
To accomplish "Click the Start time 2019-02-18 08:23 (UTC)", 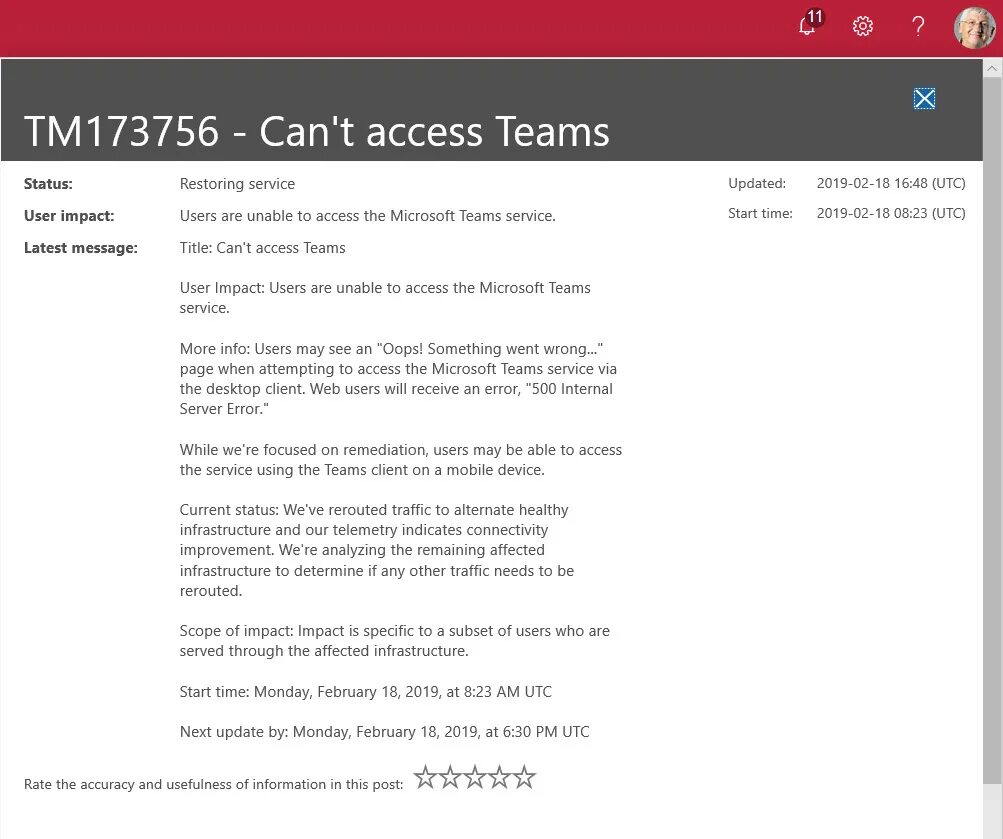I will 891,214.
